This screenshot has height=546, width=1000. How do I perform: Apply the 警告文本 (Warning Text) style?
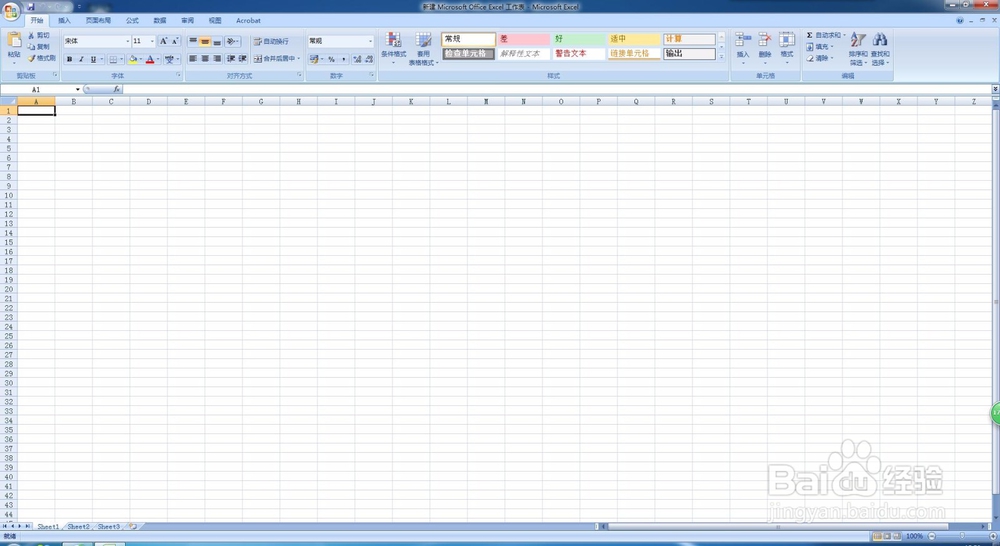click(578, 54)
